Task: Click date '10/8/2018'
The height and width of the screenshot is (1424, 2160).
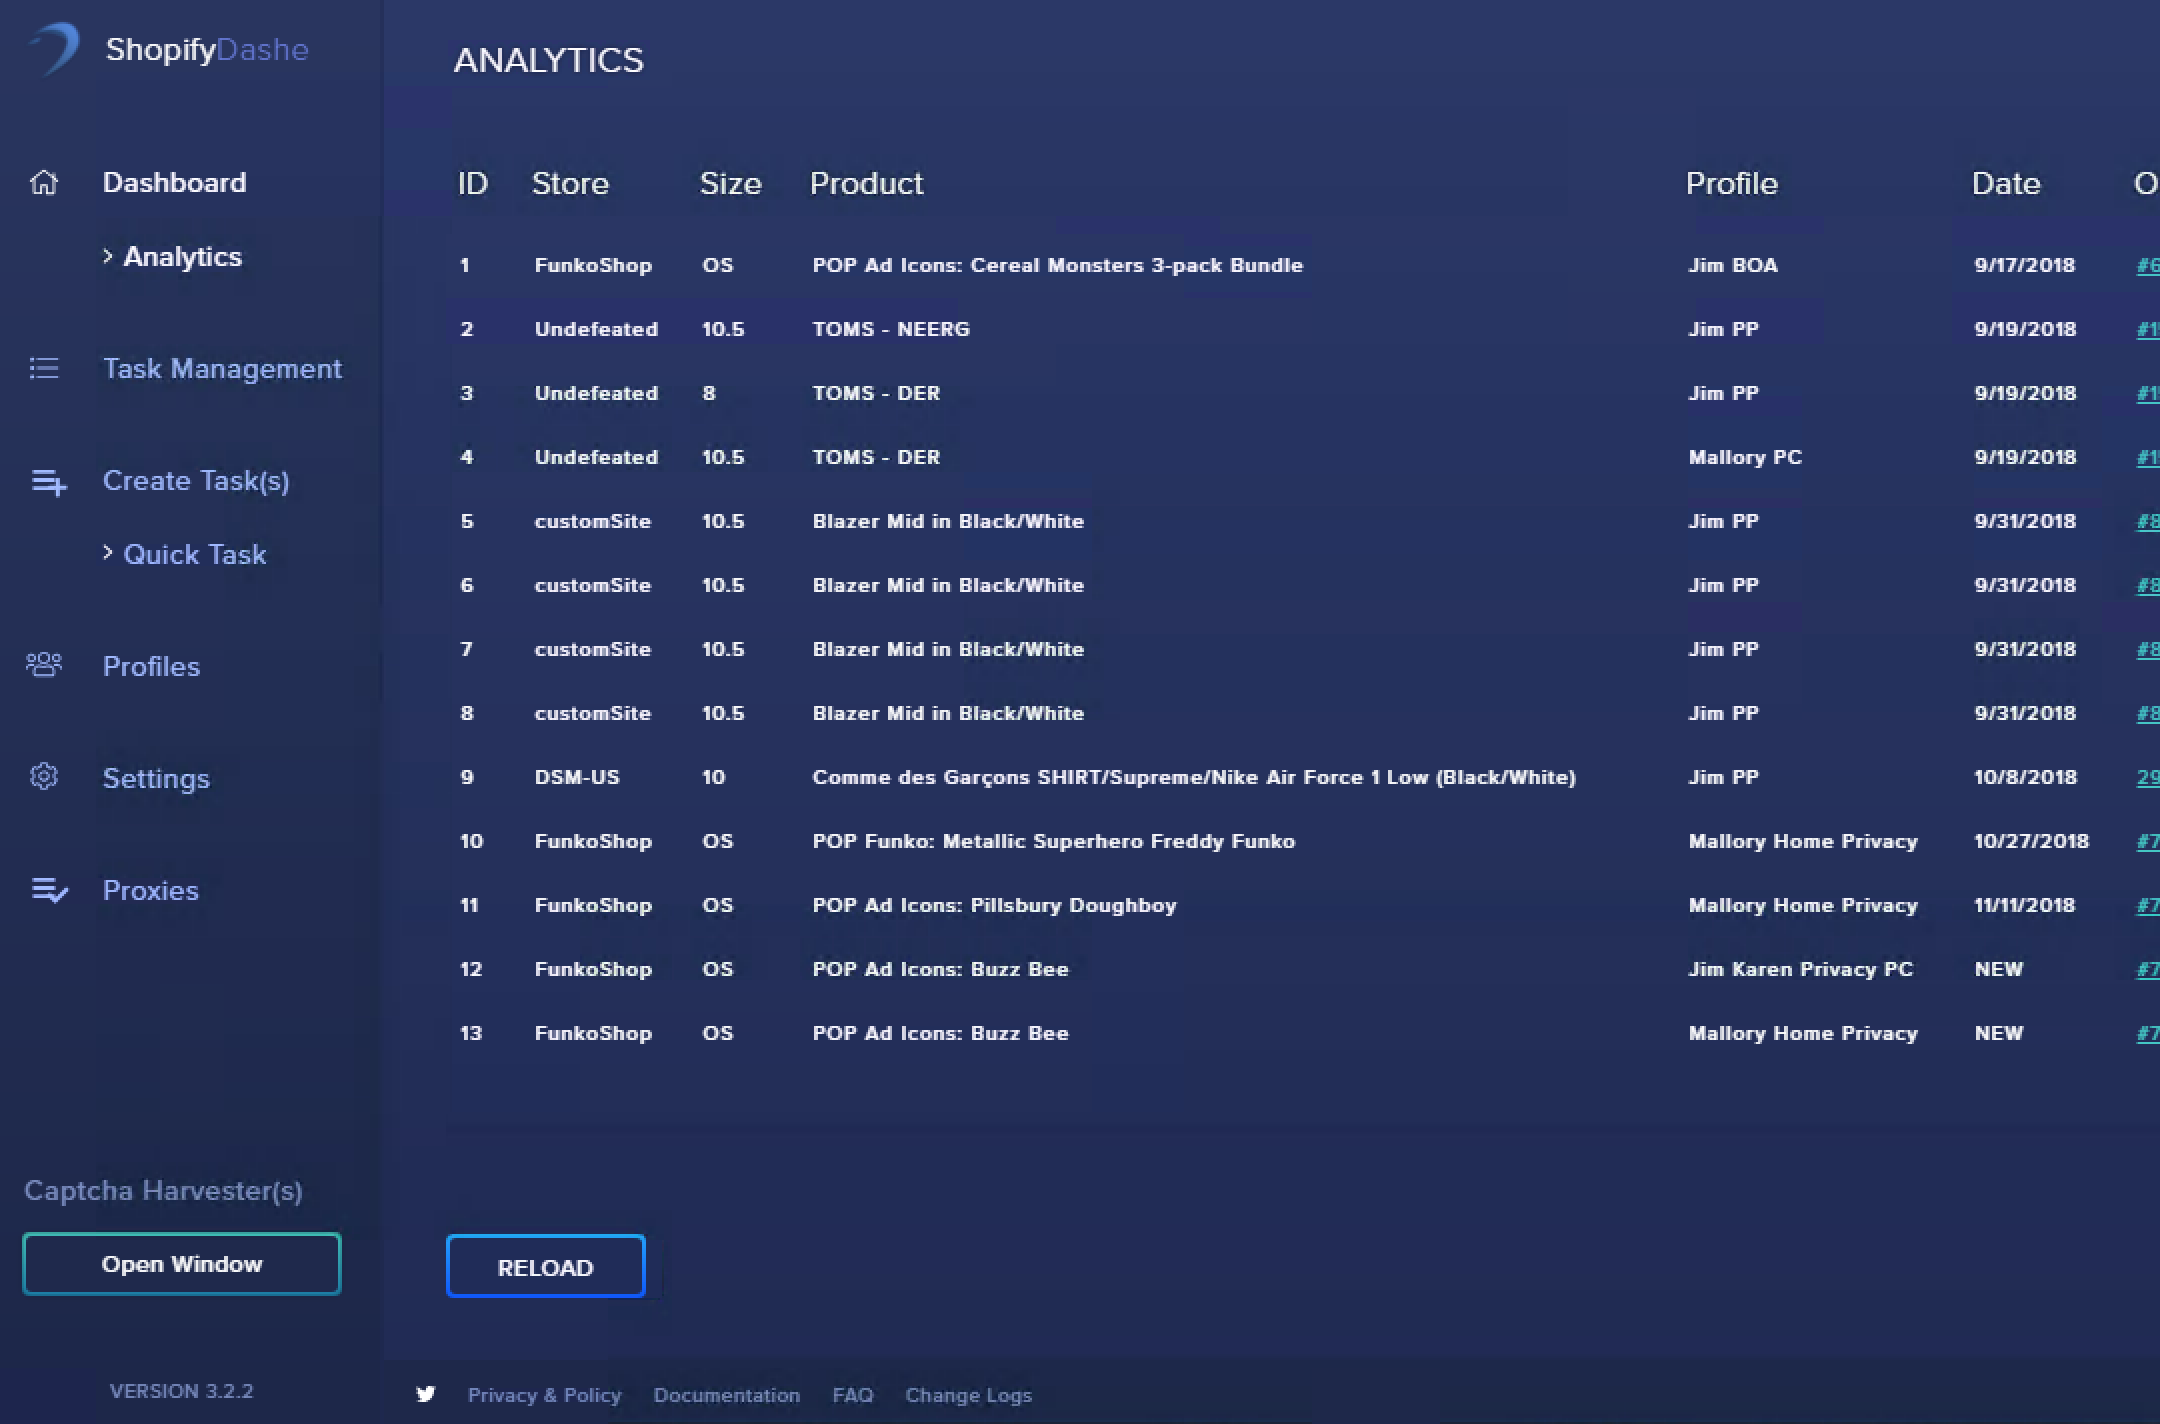Action: [x=2025, y=777]
